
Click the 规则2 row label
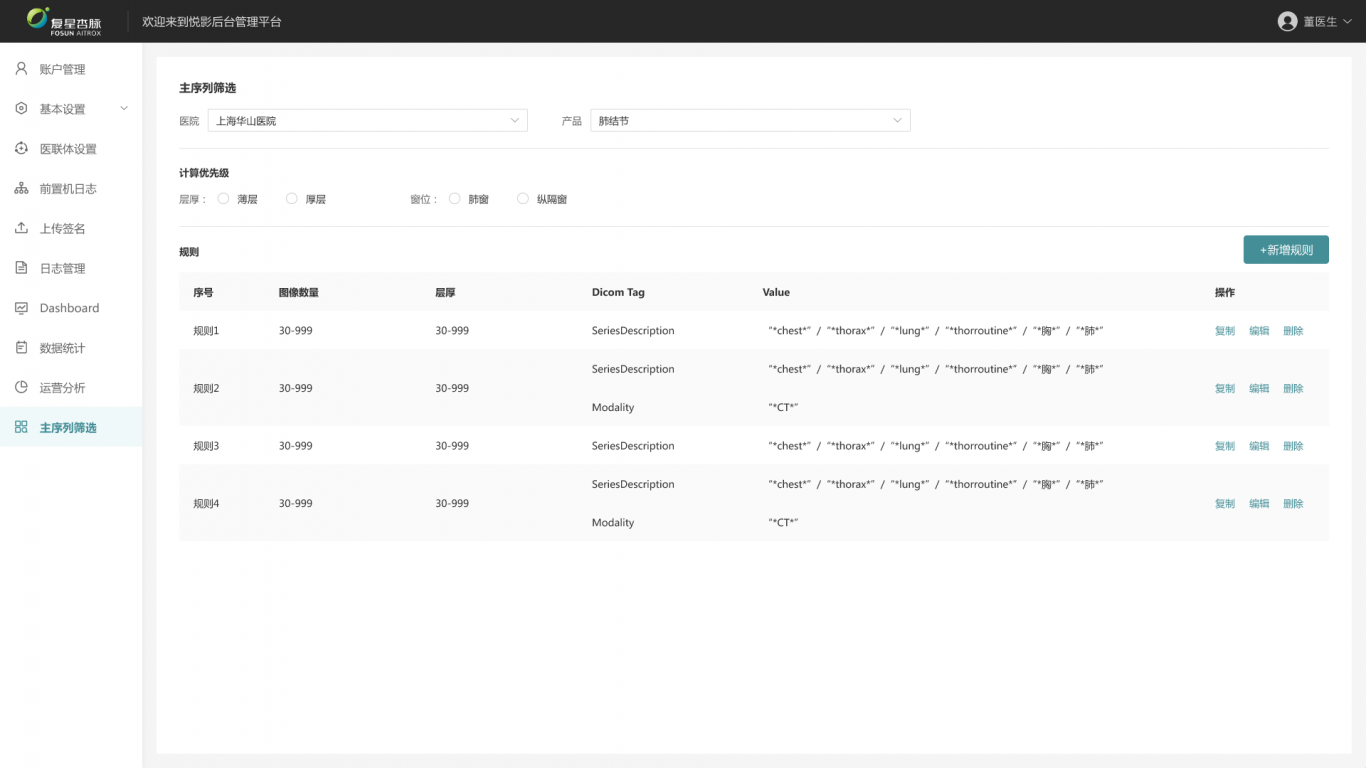[206, 388]
